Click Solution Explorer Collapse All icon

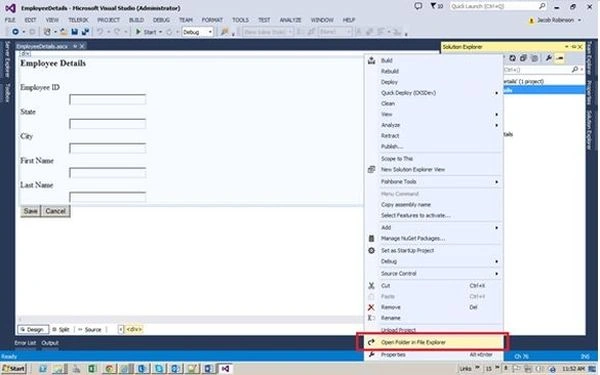coord(523,58)
